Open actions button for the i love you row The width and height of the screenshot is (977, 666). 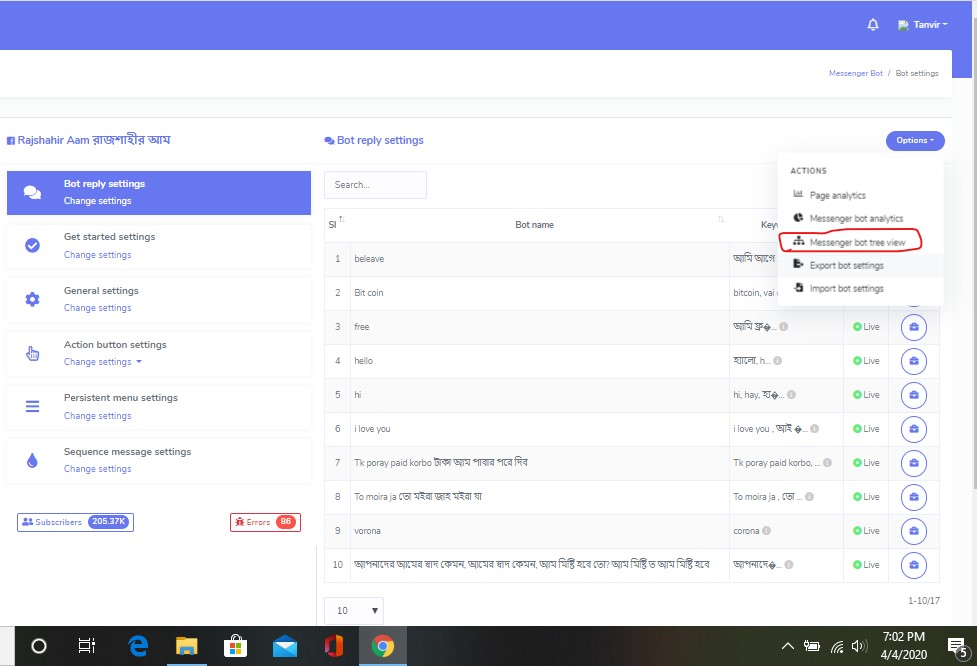(913, 429)
